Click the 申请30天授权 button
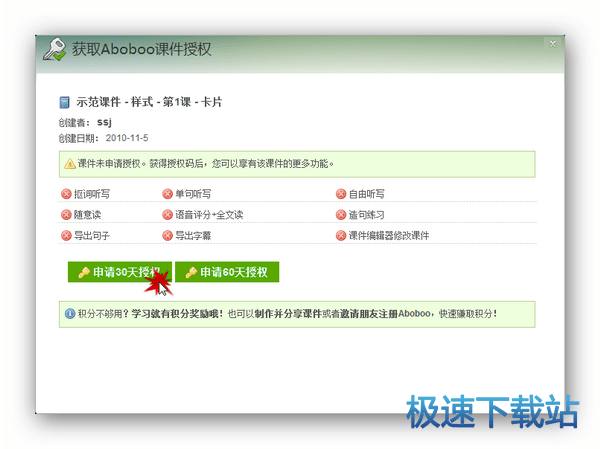This screenshot has width=600, height=449. click(120, 272)
